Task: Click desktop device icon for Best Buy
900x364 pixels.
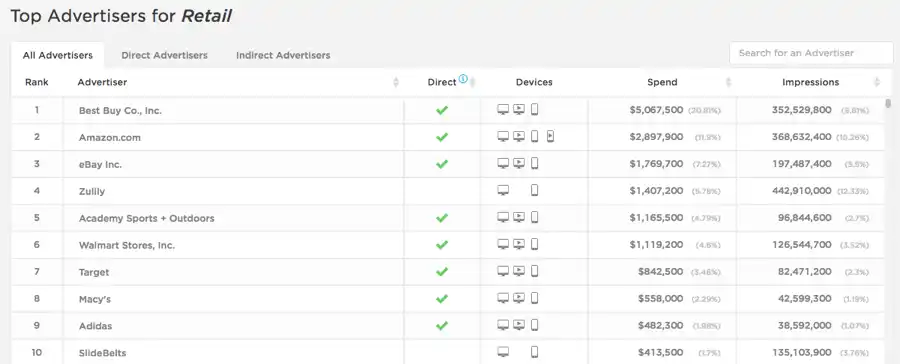Action: pos(503,110)
